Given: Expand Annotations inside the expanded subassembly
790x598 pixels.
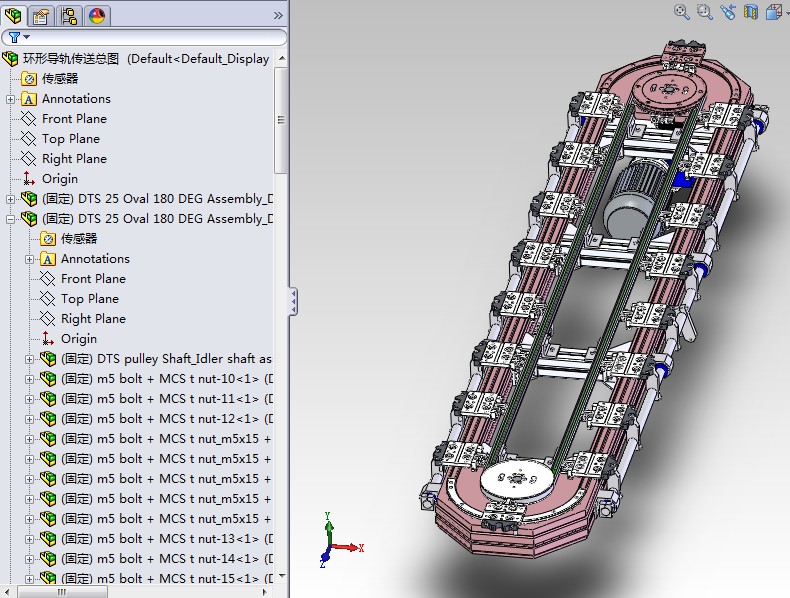Looking at the screenshot, I should 29,259.
